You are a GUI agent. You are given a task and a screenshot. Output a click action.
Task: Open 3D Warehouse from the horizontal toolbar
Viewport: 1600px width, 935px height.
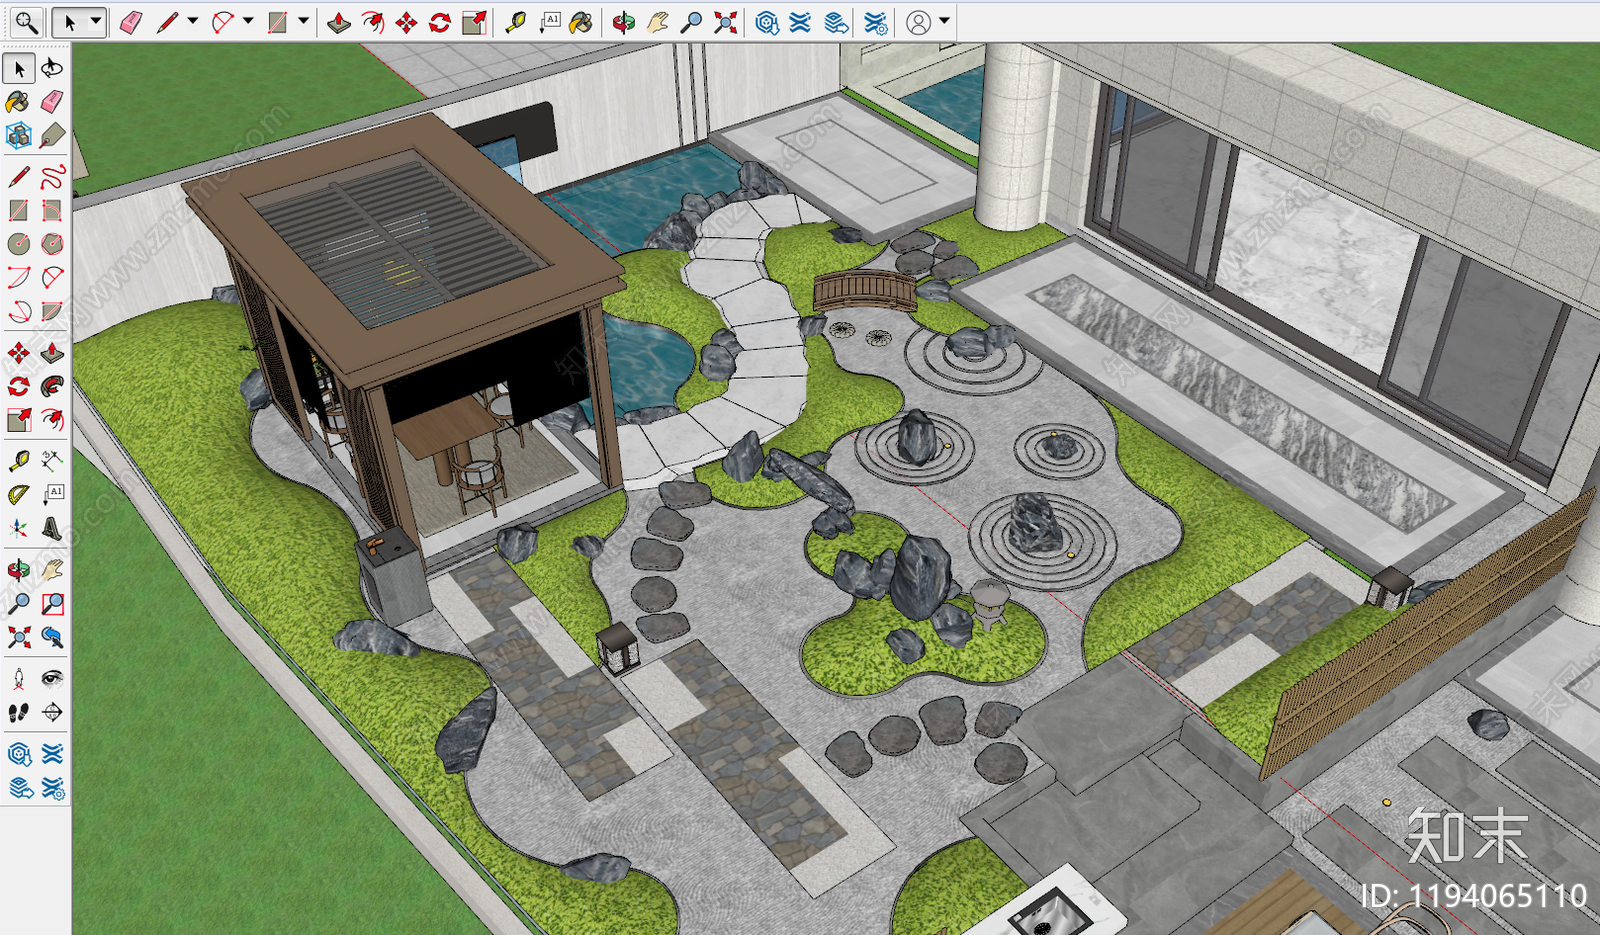coord(767,22)
